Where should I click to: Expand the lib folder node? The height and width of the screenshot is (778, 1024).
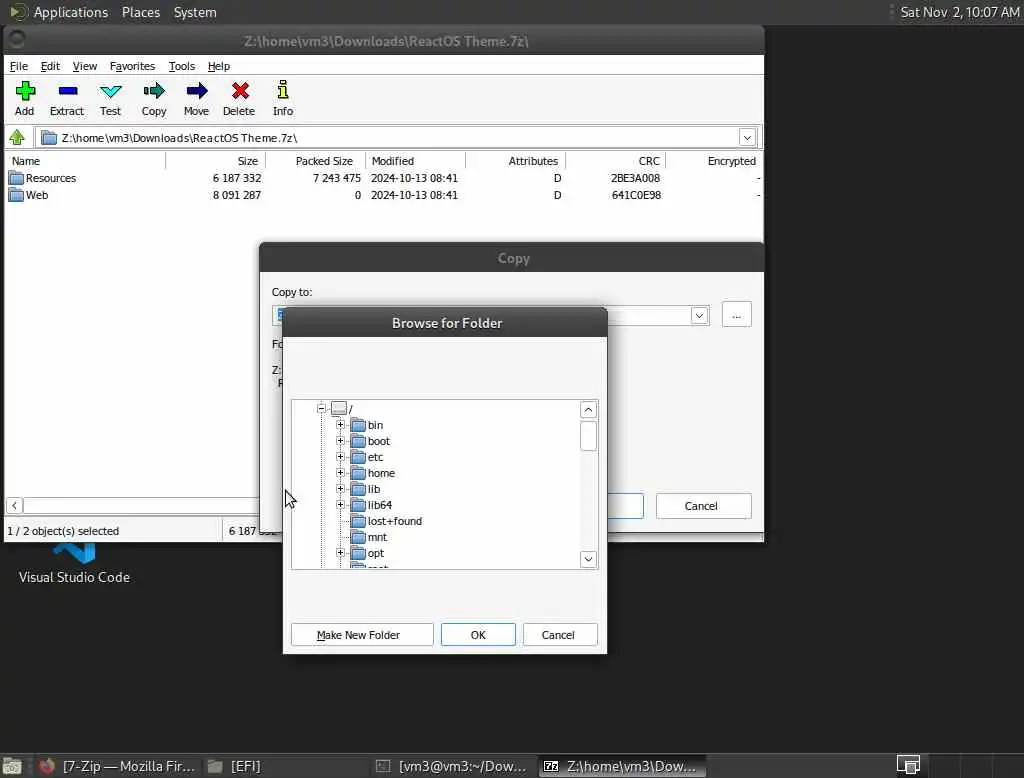340,489
